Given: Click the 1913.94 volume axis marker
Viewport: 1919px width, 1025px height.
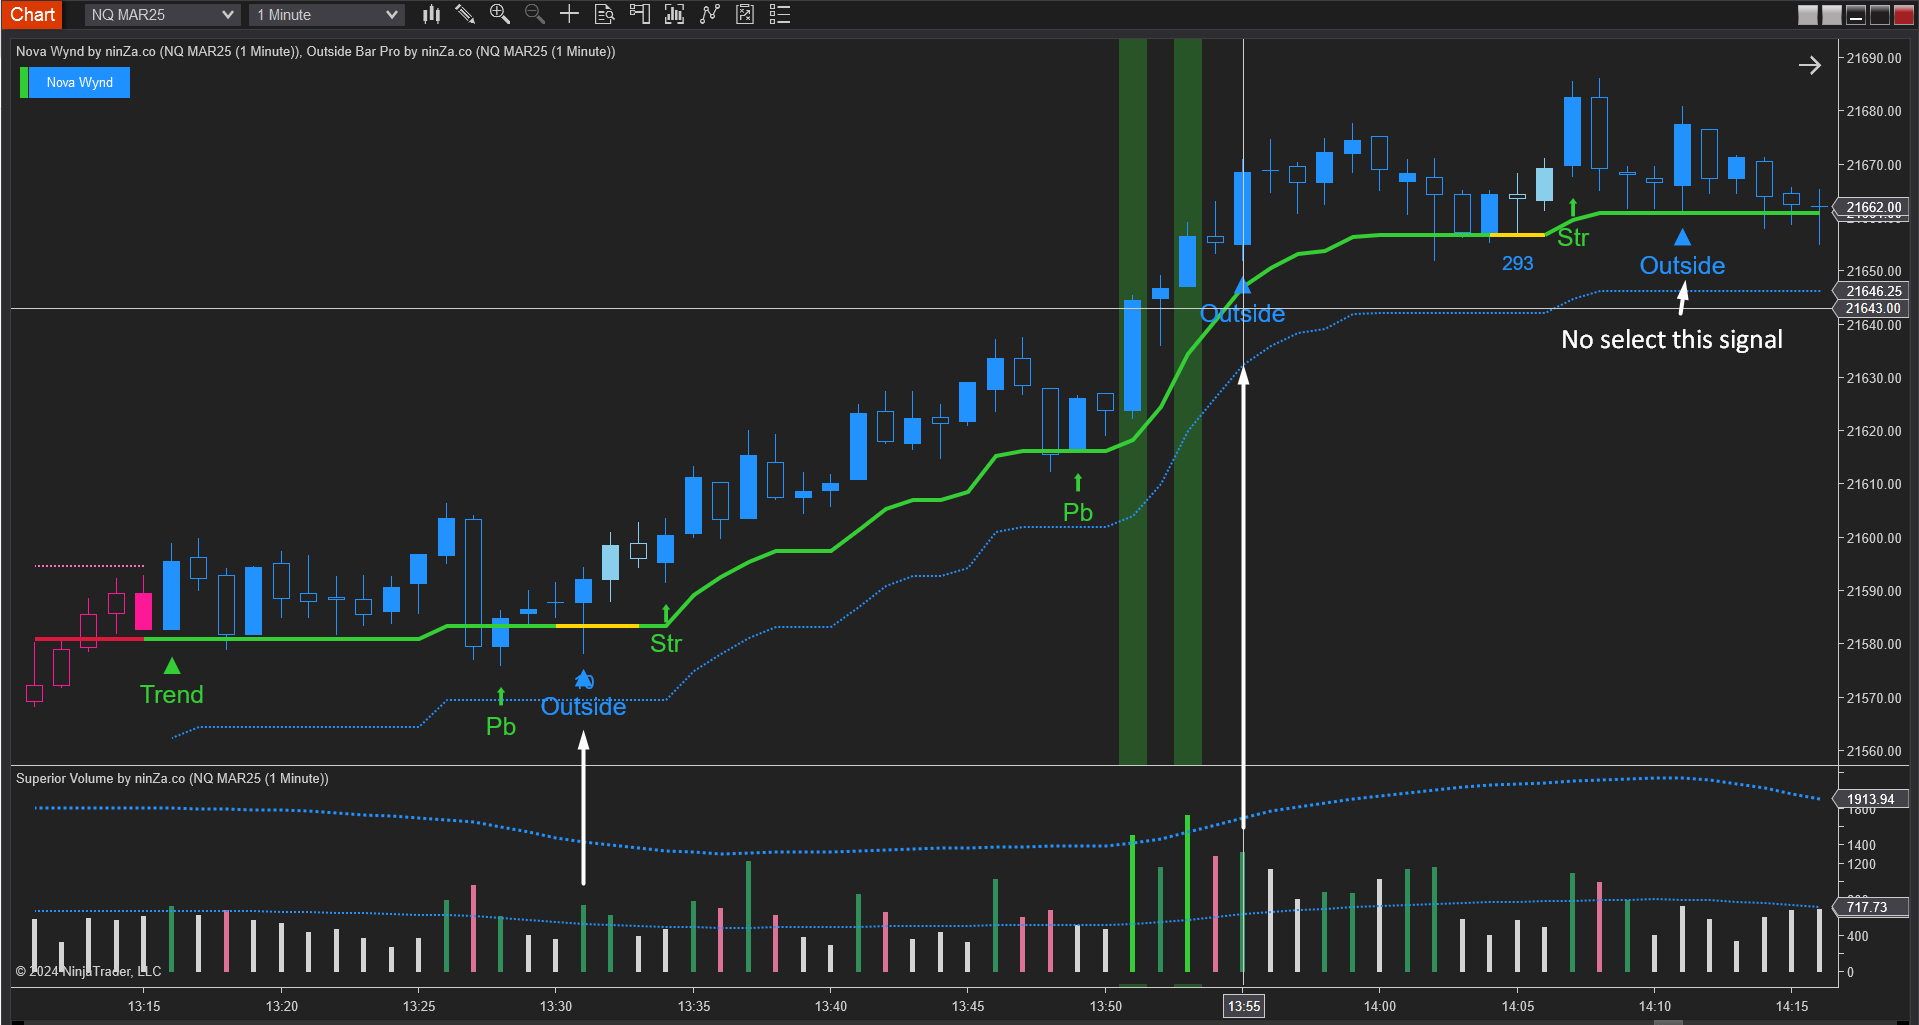Looking at the screenshot, I should point(1870,799).
